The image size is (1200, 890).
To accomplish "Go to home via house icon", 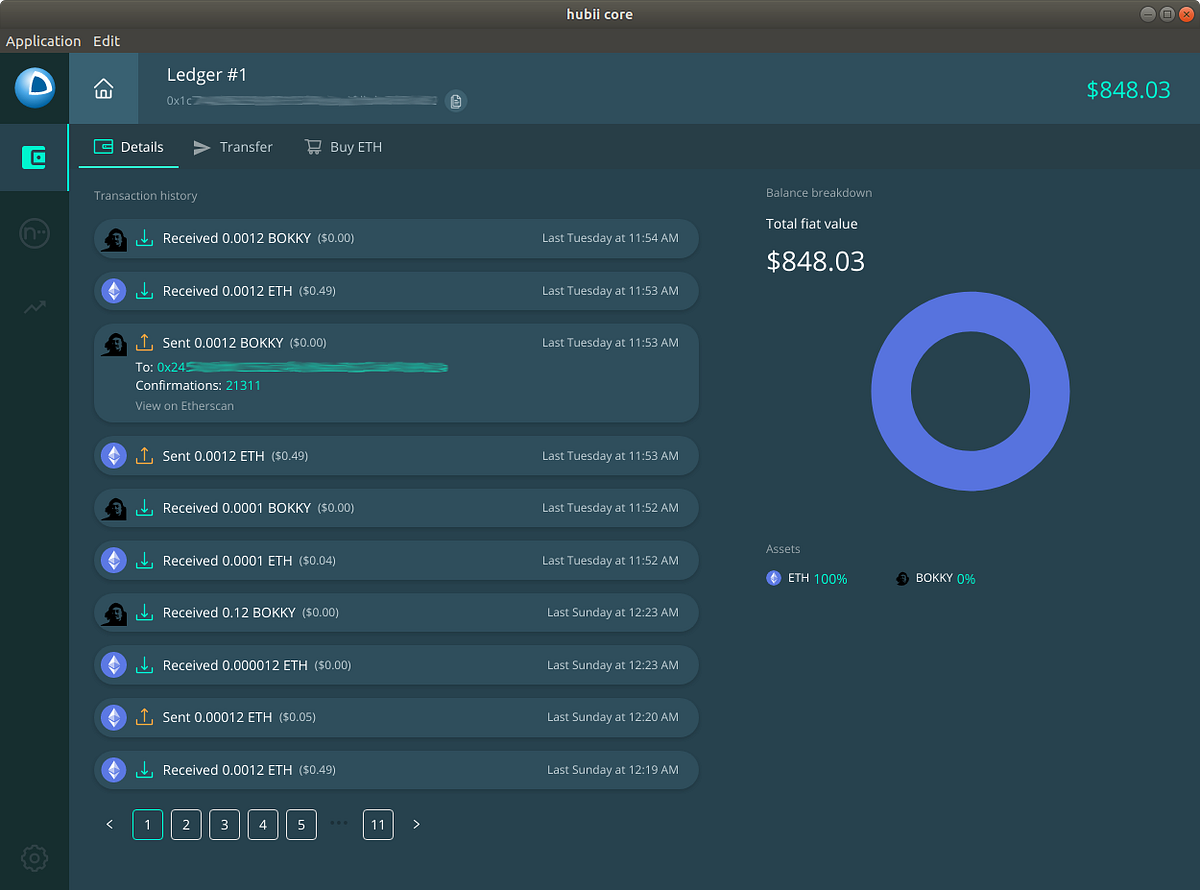I will point(103,89).
